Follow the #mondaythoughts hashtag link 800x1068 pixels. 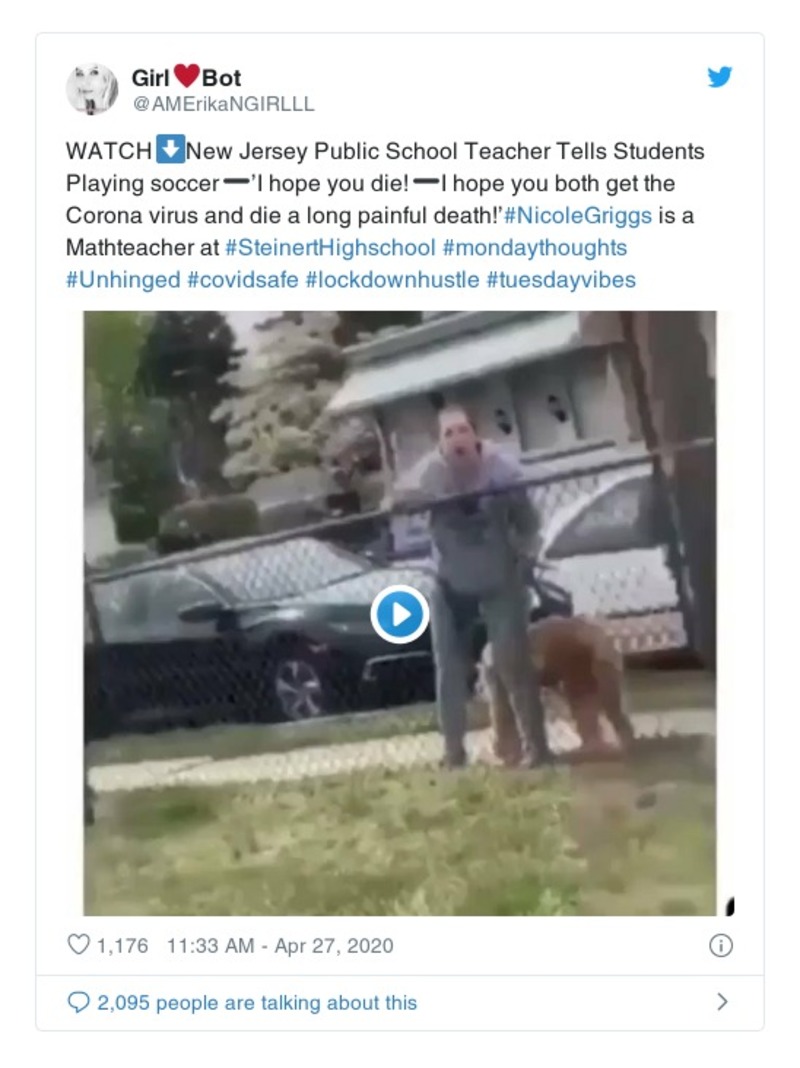(x=534, y=247)
